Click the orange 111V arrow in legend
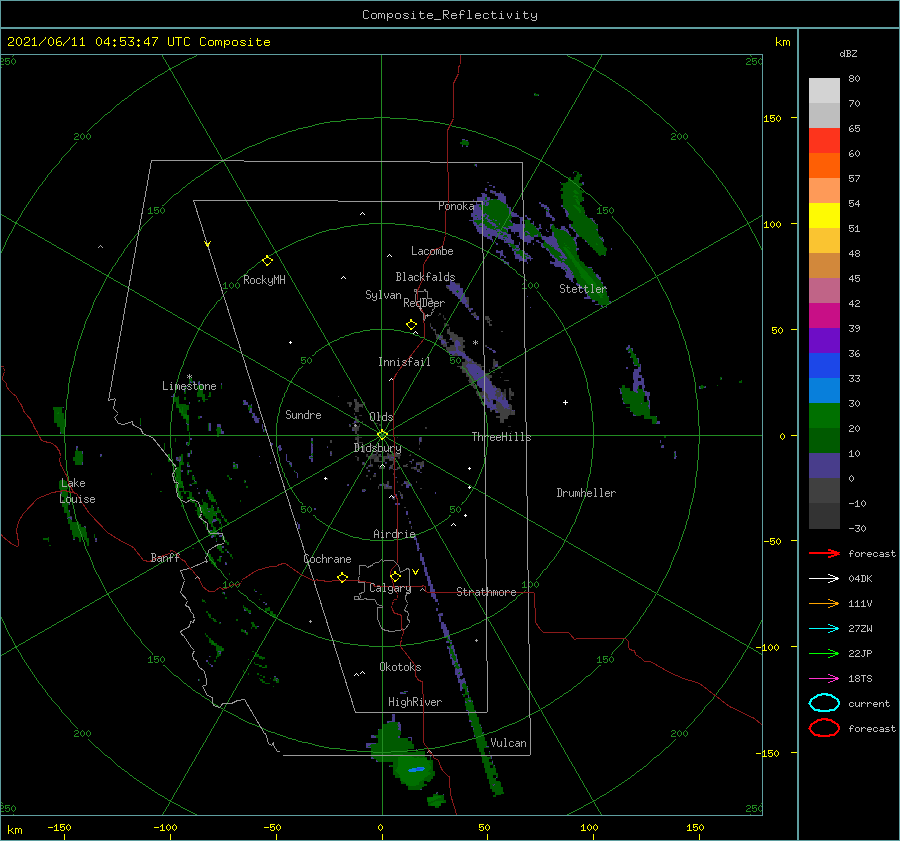The height and width of the screenshot is (841, 900). click(x=824, y=603)
